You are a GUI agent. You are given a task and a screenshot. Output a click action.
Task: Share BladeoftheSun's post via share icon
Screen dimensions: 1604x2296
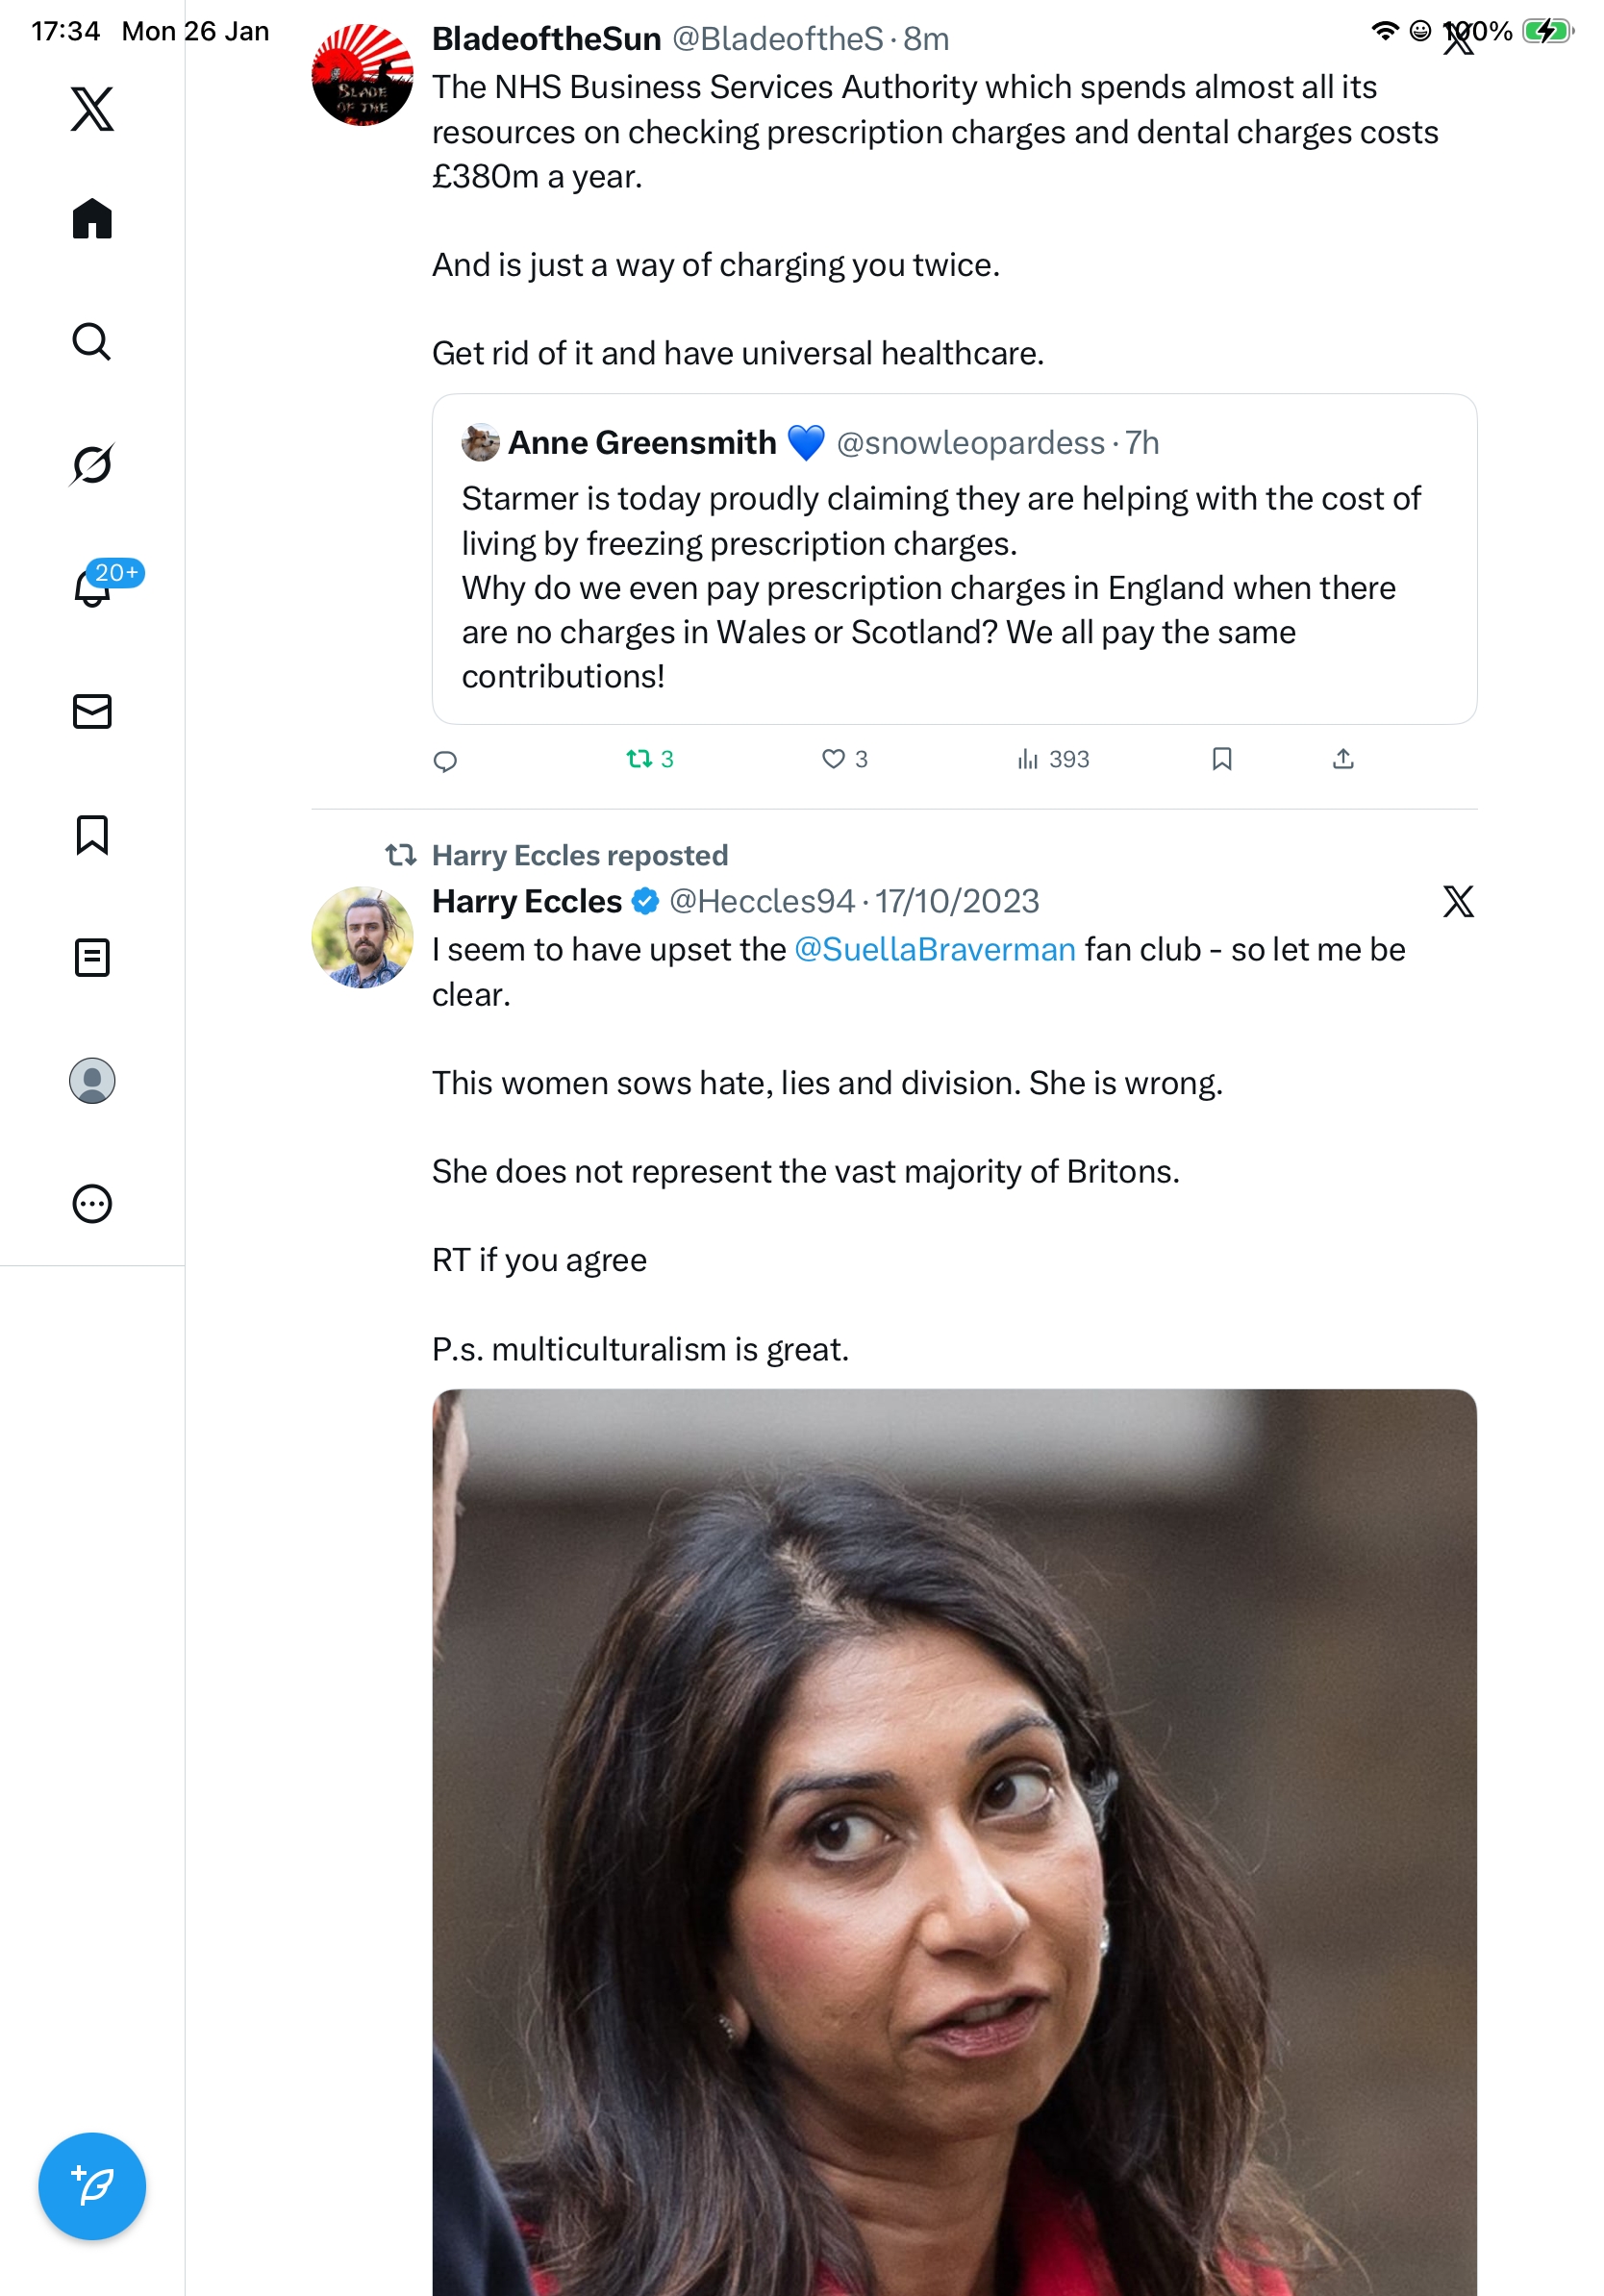point(1342,759)
